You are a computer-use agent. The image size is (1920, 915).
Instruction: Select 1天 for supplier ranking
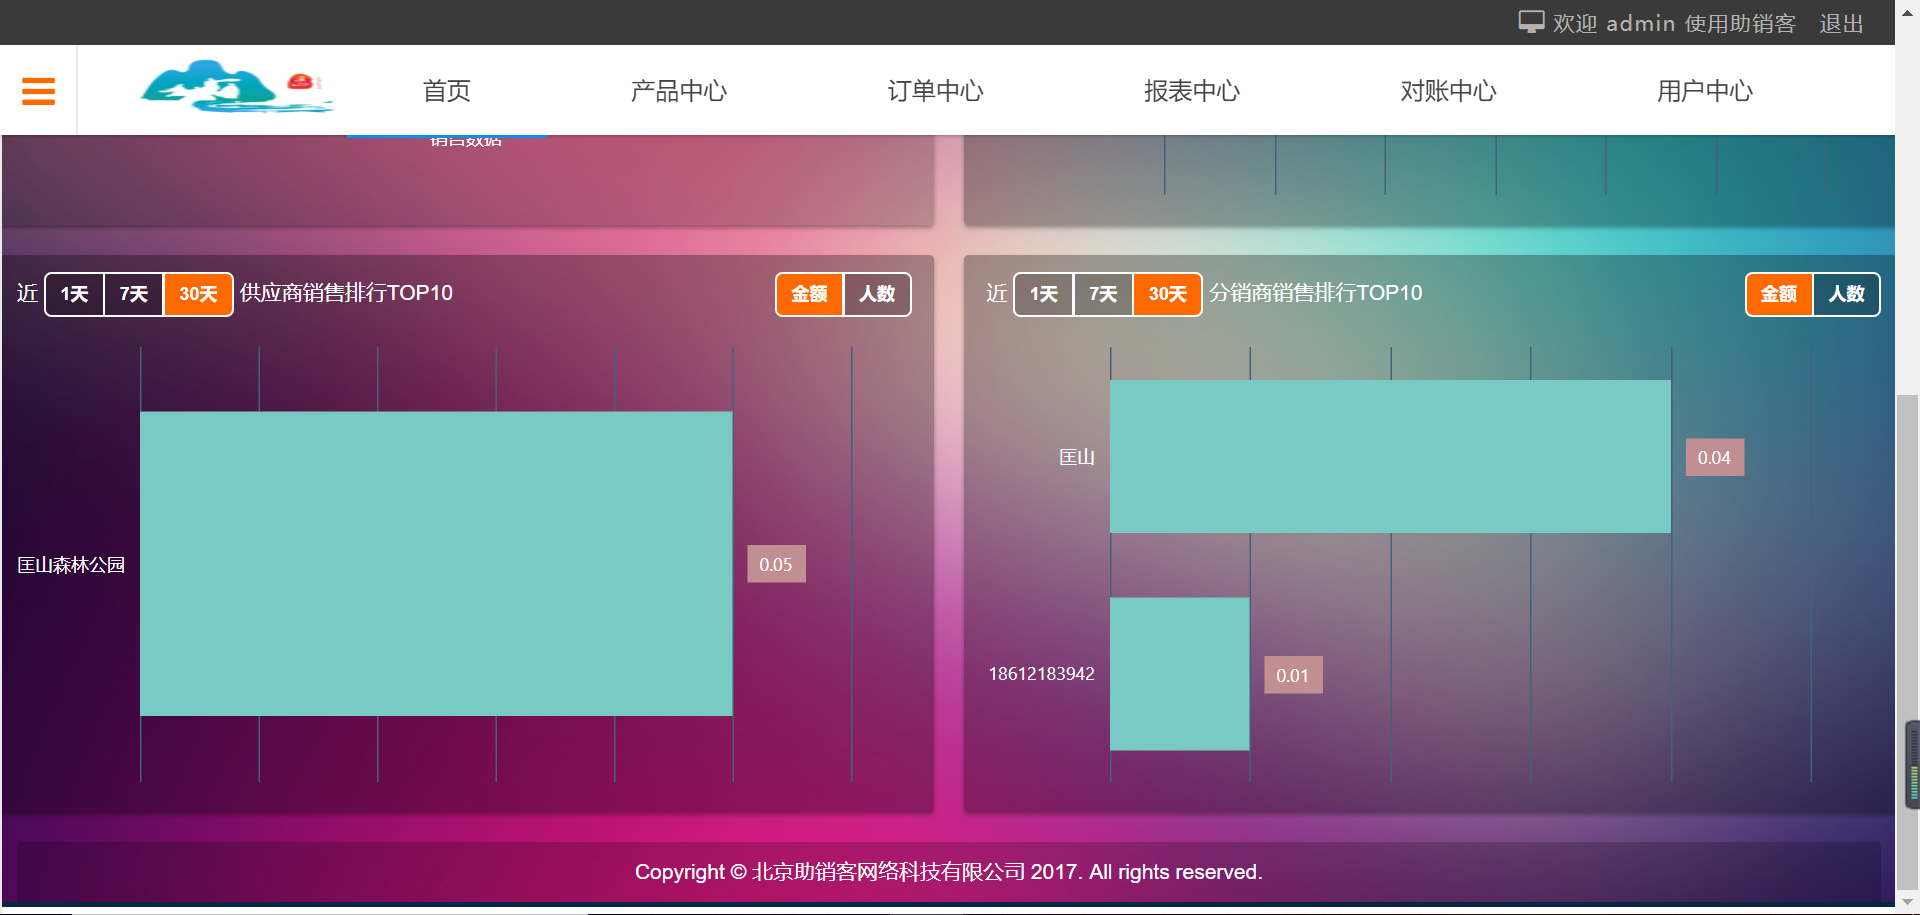(75, 294)
